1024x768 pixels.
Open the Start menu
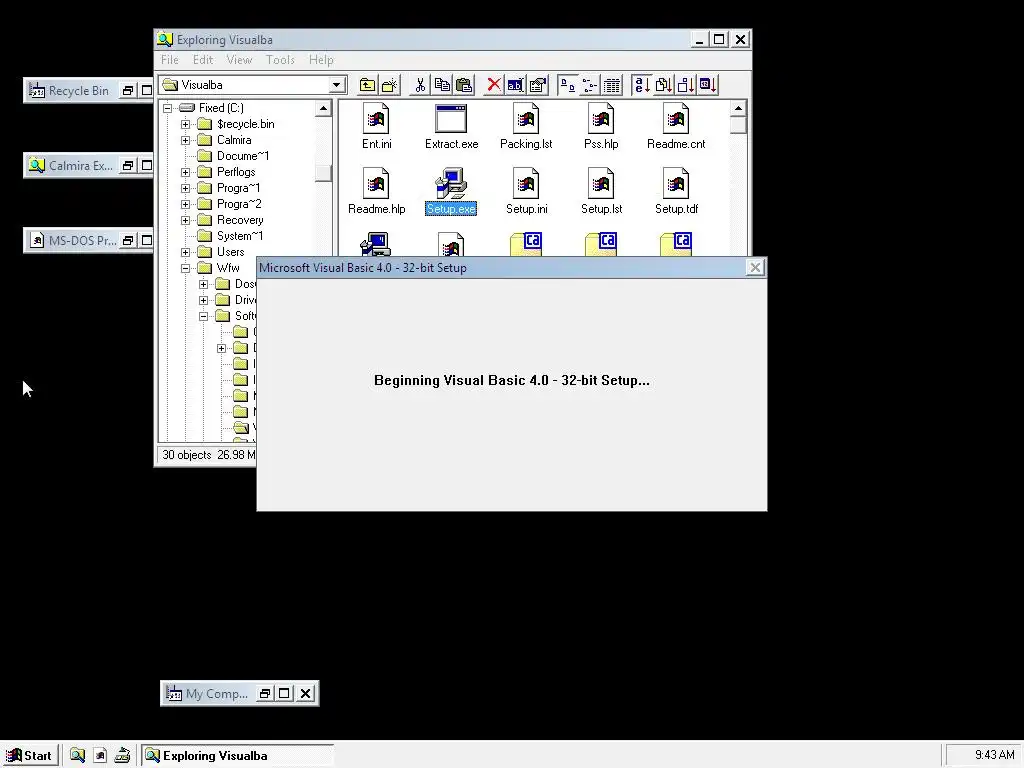(x=29, y=756)
